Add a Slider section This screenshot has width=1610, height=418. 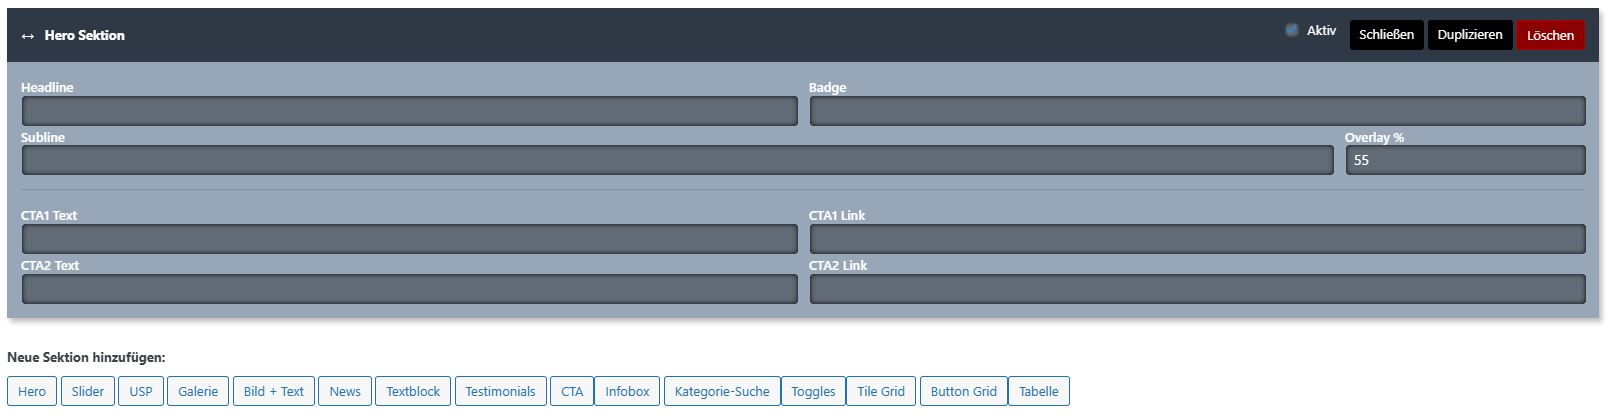[88, 391]
